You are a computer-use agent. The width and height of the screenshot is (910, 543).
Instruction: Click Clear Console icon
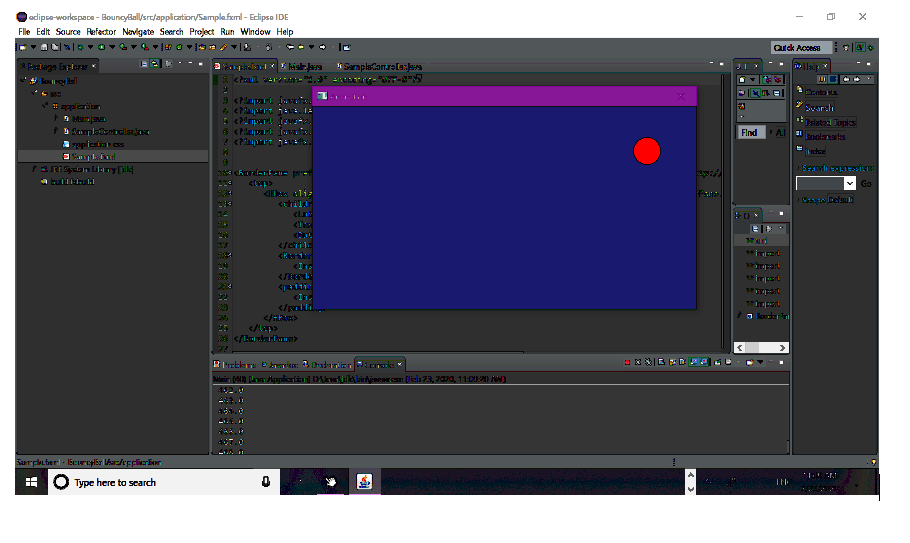click(x=661, y=363)
